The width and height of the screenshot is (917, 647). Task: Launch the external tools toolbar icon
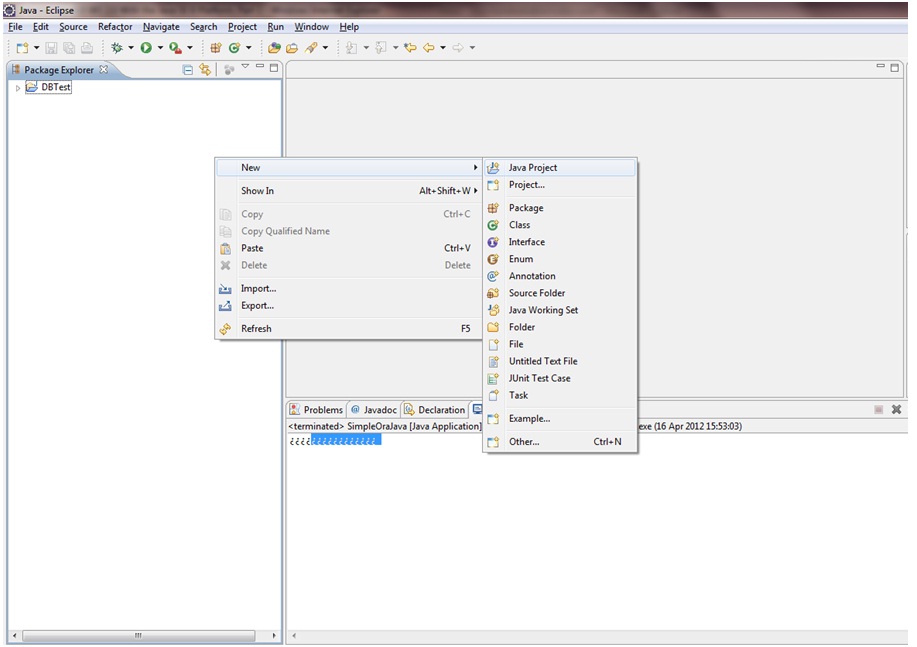(x=174, y=47)
